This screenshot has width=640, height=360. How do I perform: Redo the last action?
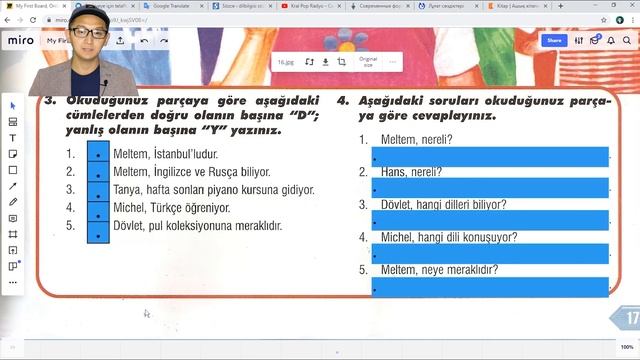coord(164,41)
